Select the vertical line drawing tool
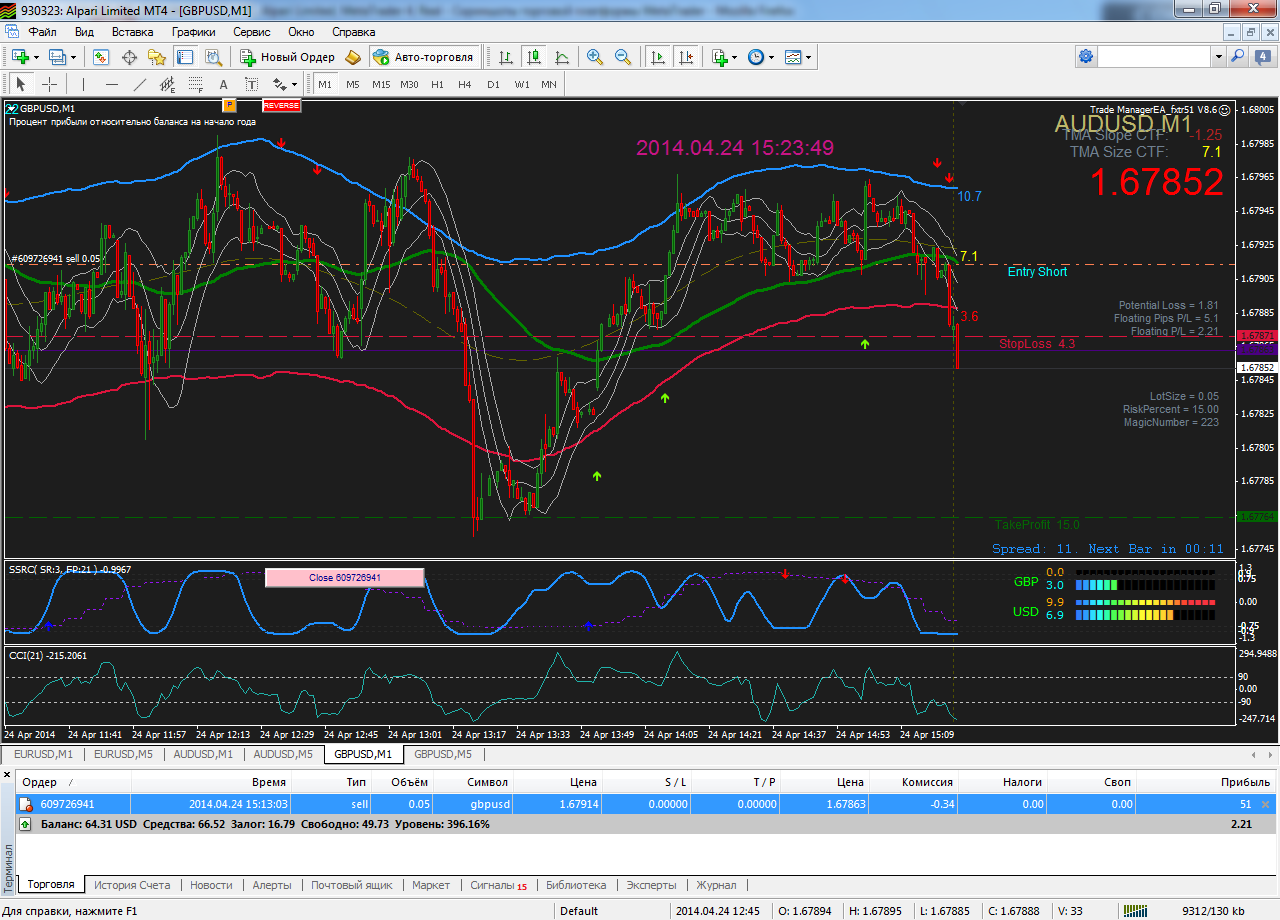The width and height of the screenshot is (1280, 920). (x=84, y=84)
